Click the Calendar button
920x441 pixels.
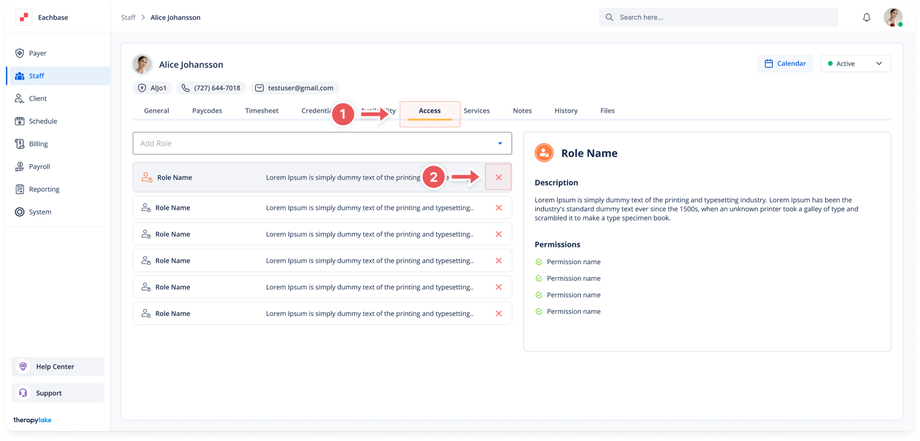click(x=784, y=63)
